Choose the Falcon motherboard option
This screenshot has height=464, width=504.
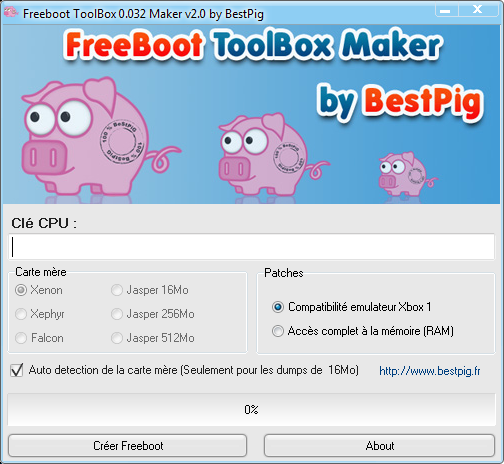pos(21,338)
